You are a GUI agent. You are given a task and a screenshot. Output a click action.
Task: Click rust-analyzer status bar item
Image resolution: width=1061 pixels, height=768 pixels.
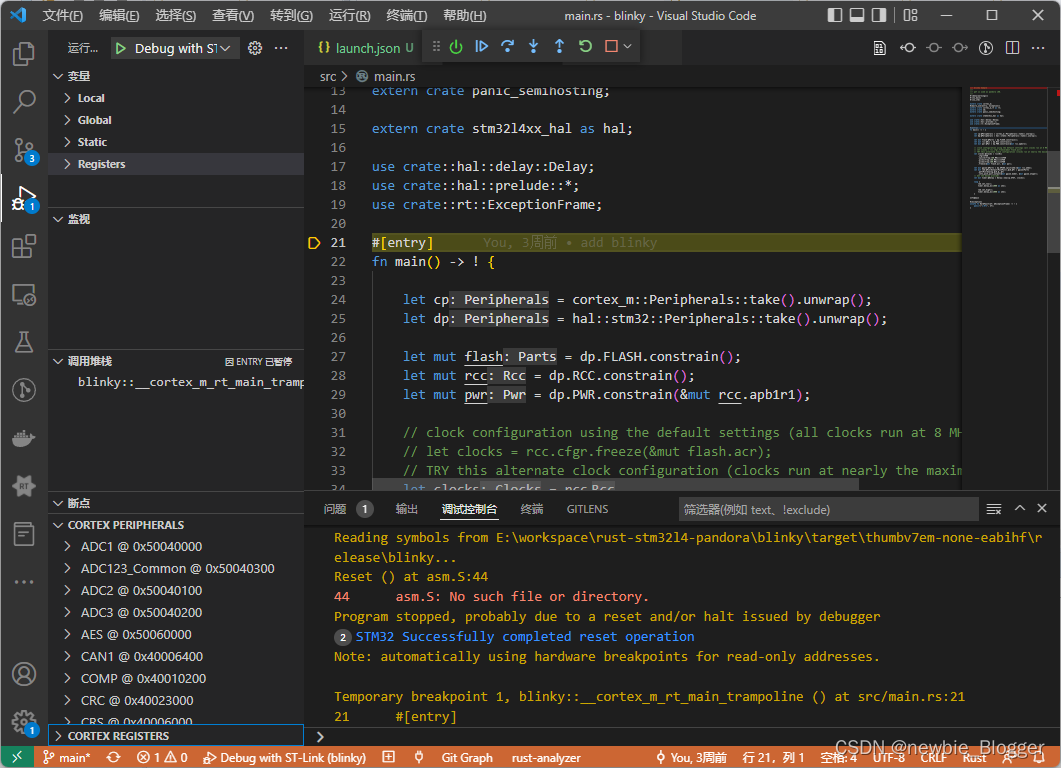[x=546, y=758]
